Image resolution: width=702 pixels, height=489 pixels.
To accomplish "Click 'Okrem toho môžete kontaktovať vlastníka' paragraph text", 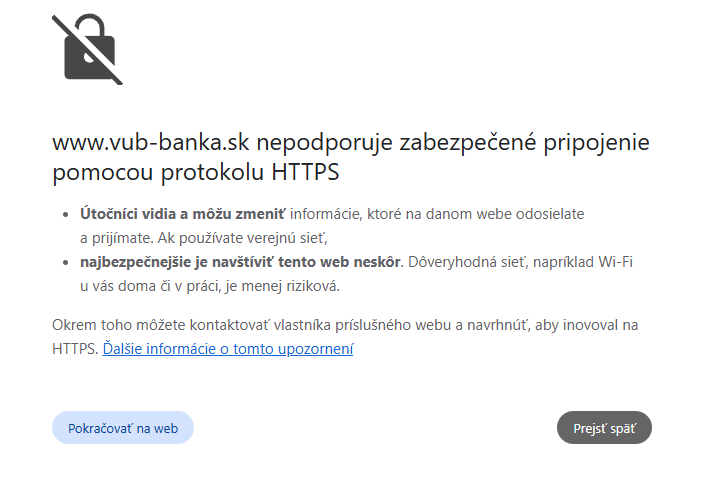I will 190,325.
